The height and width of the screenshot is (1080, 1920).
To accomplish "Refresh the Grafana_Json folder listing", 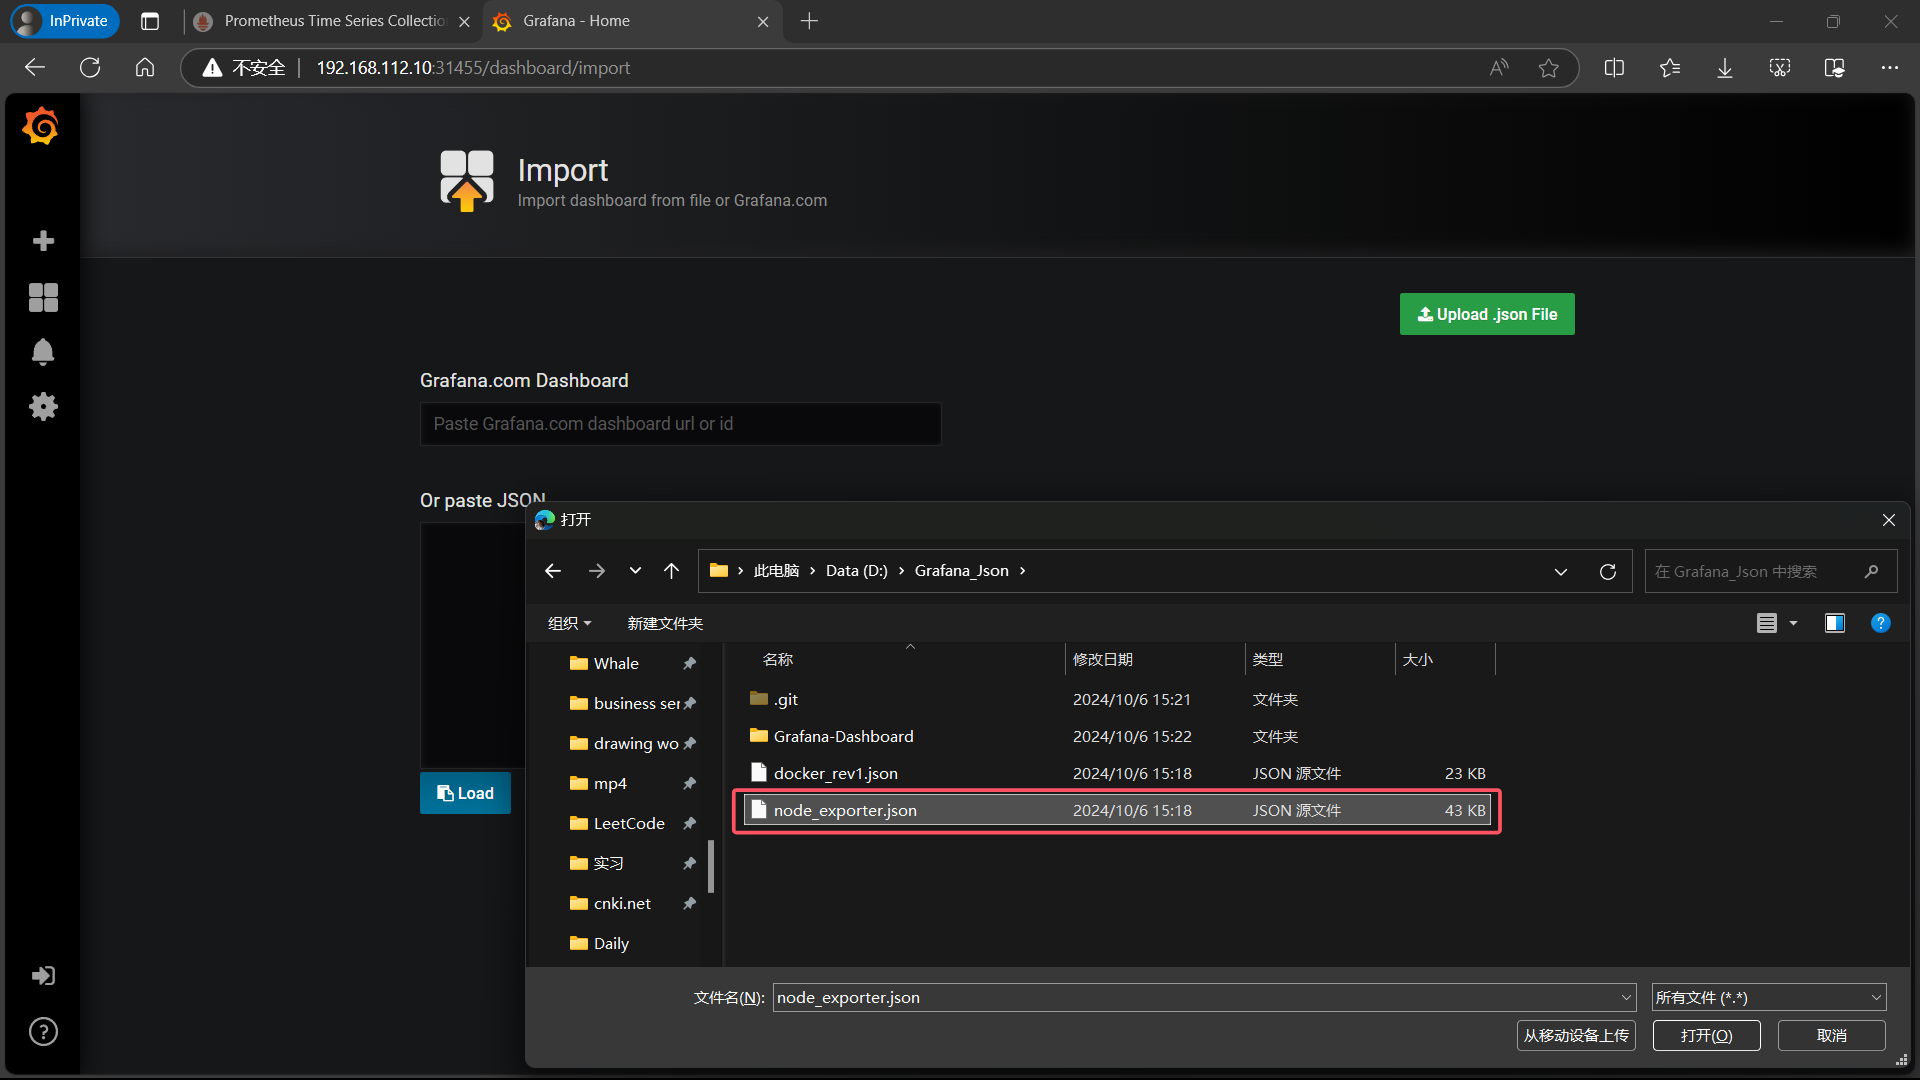I will (1607, 571).
